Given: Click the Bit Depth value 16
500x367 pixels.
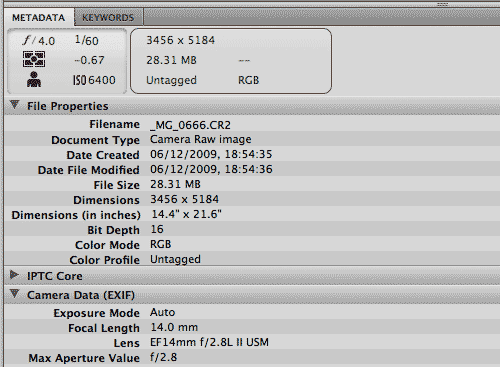Looking at the screenshot, I should click(157, 229).
